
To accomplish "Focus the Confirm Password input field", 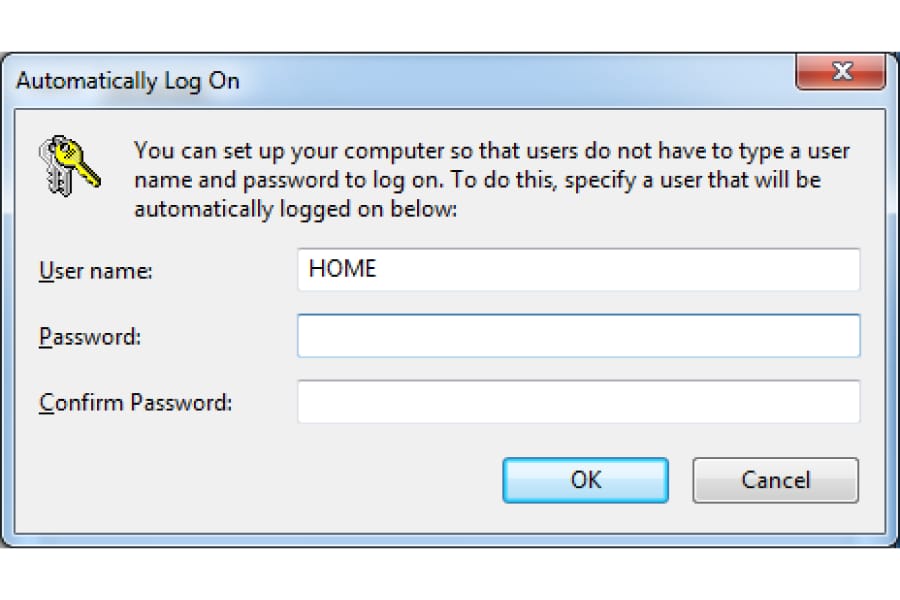I will (x=579, y=401).
